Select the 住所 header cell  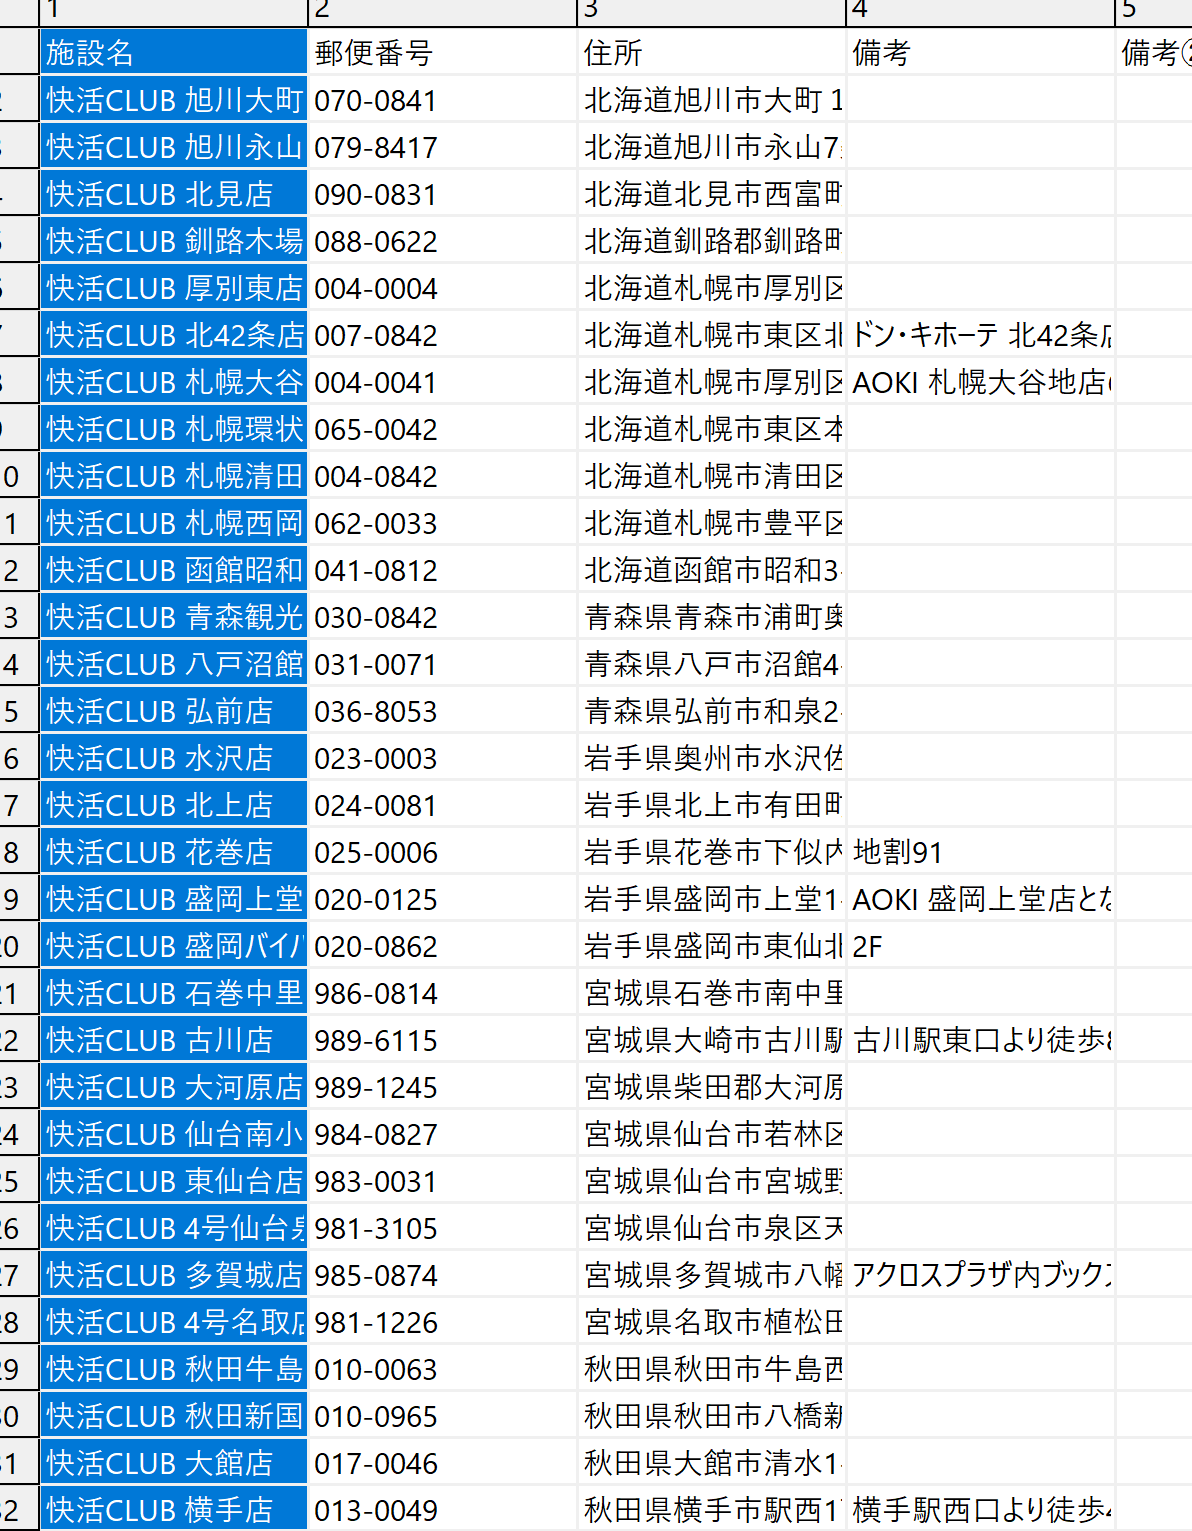711,52
